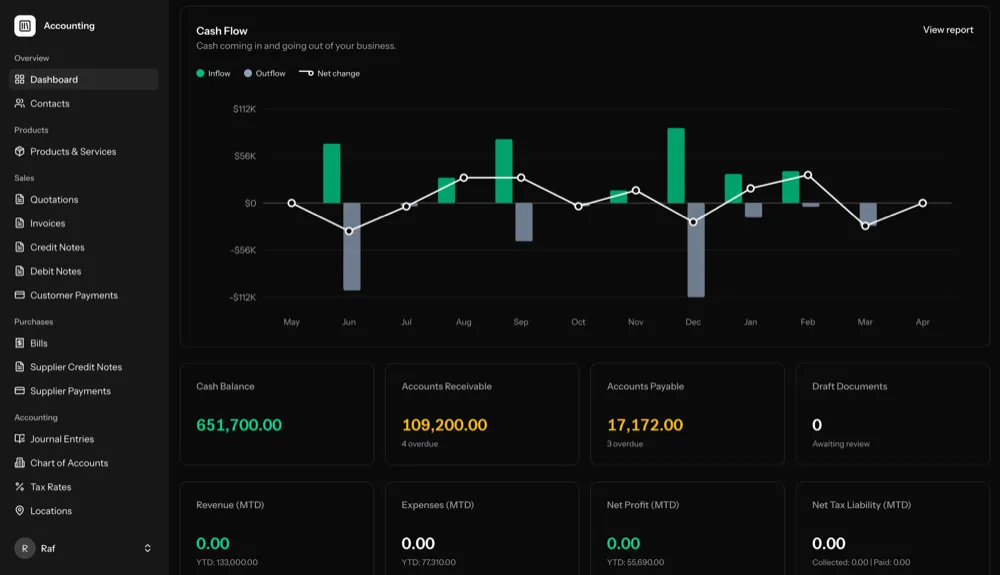Click the Bills receipt icon

[20, 343]
